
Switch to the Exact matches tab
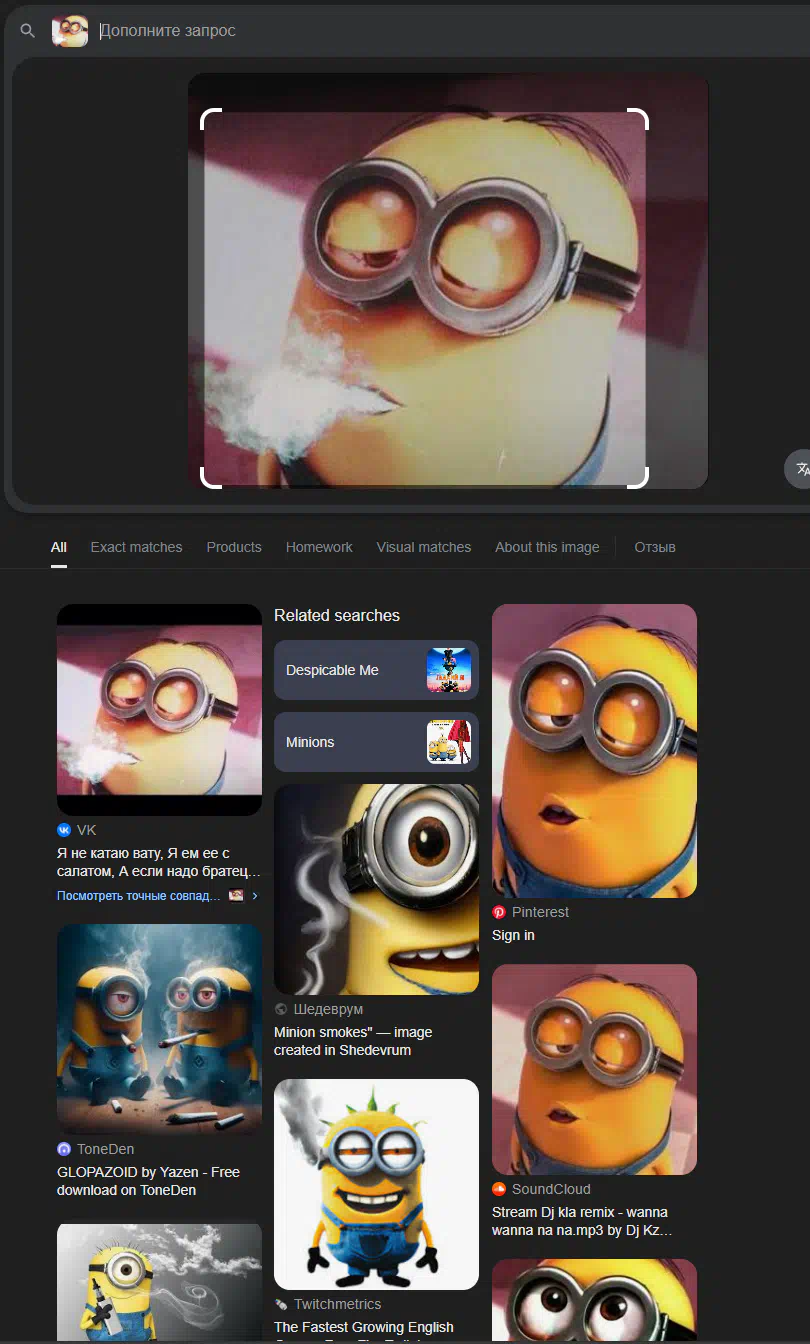(136, 547)
